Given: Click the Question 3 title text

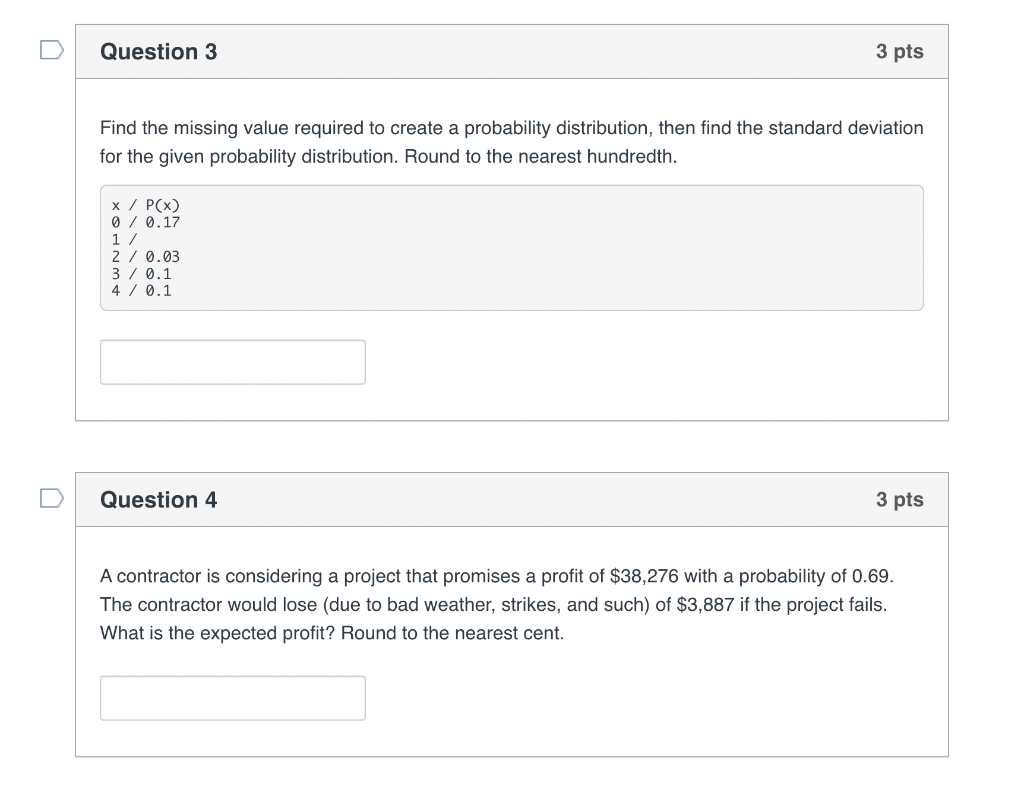Looking at the screenshot, I should point(157,51).
